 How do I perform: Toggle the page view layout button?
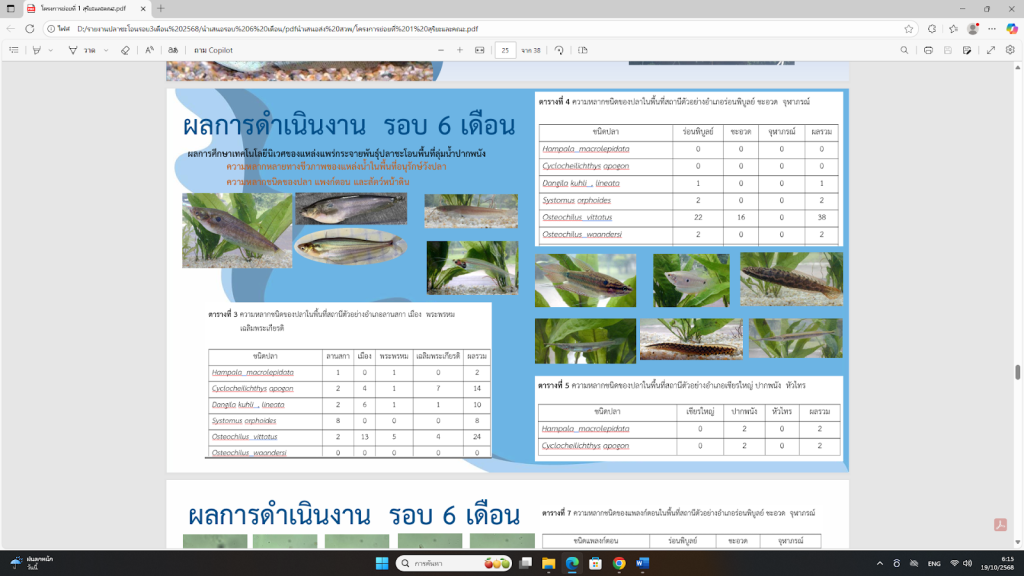[580, 49]
